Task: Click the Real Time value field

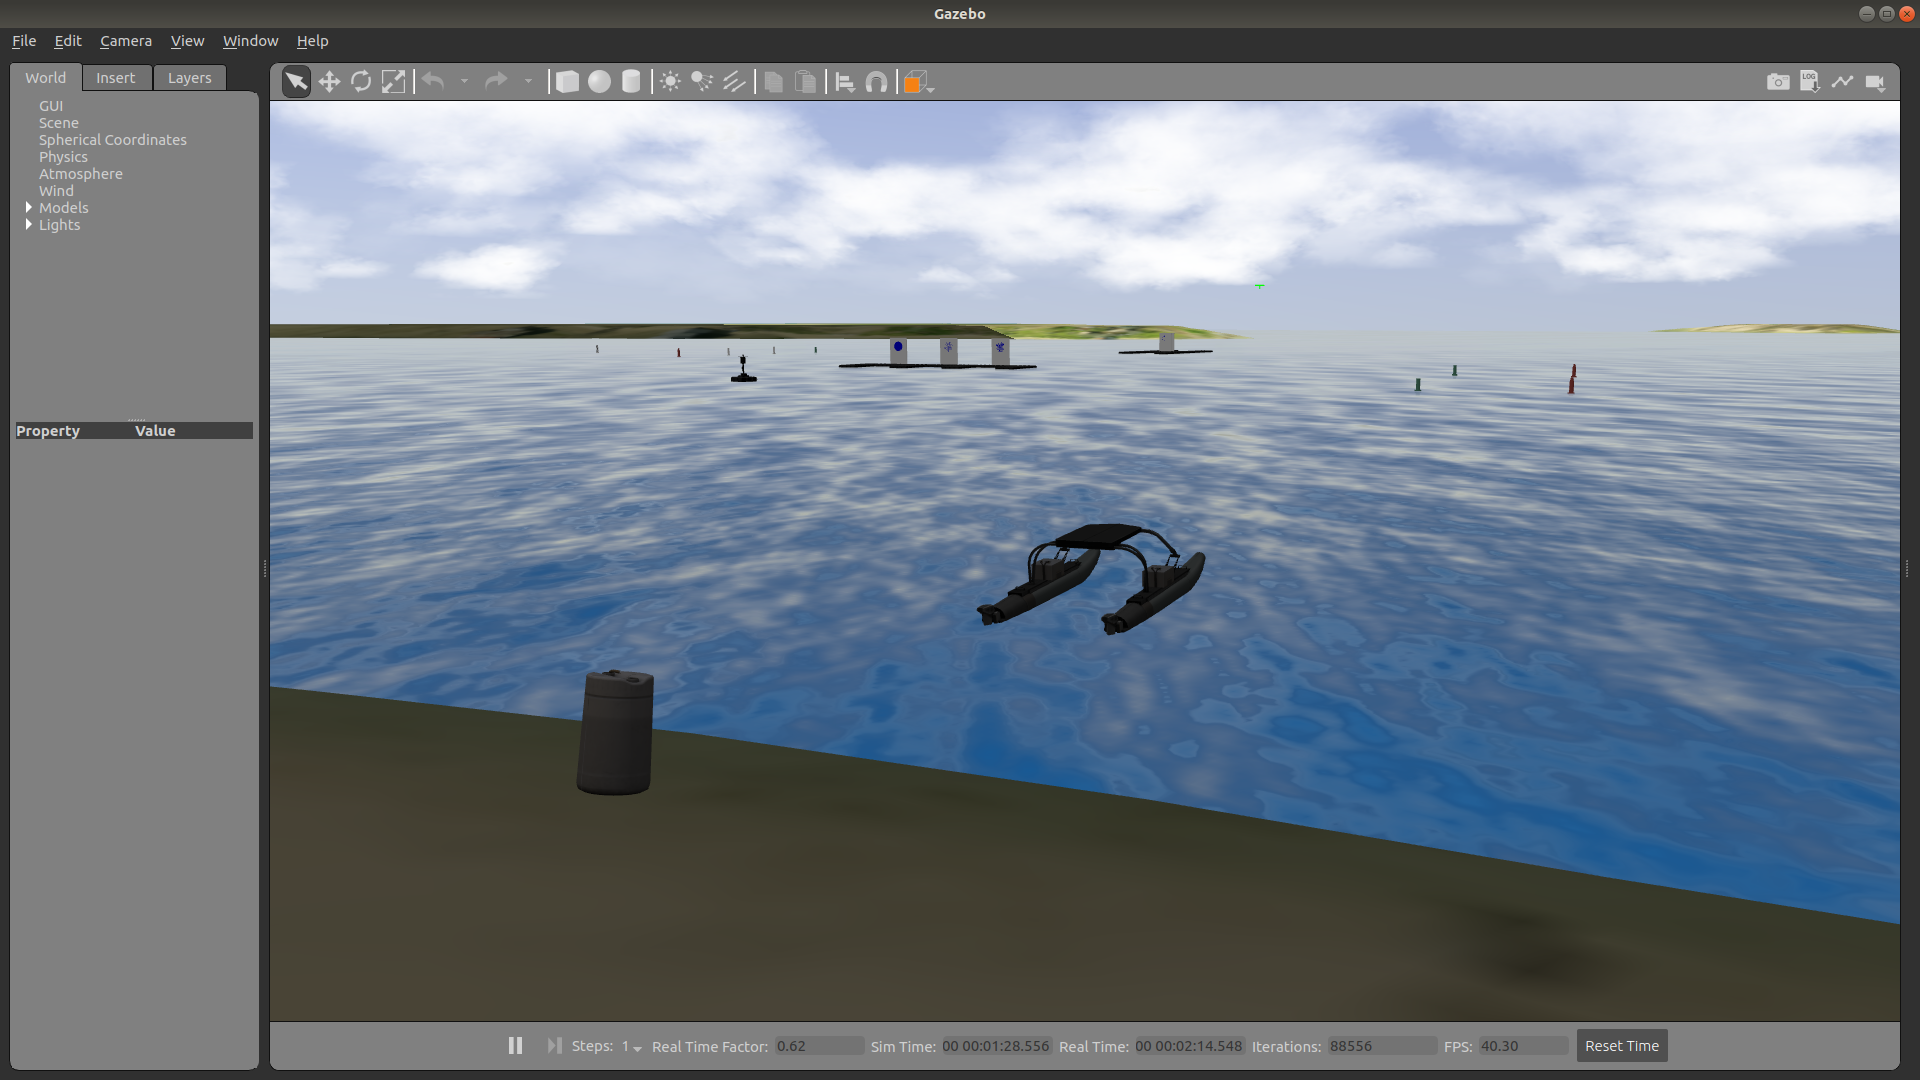Action: [1188, 1046]
